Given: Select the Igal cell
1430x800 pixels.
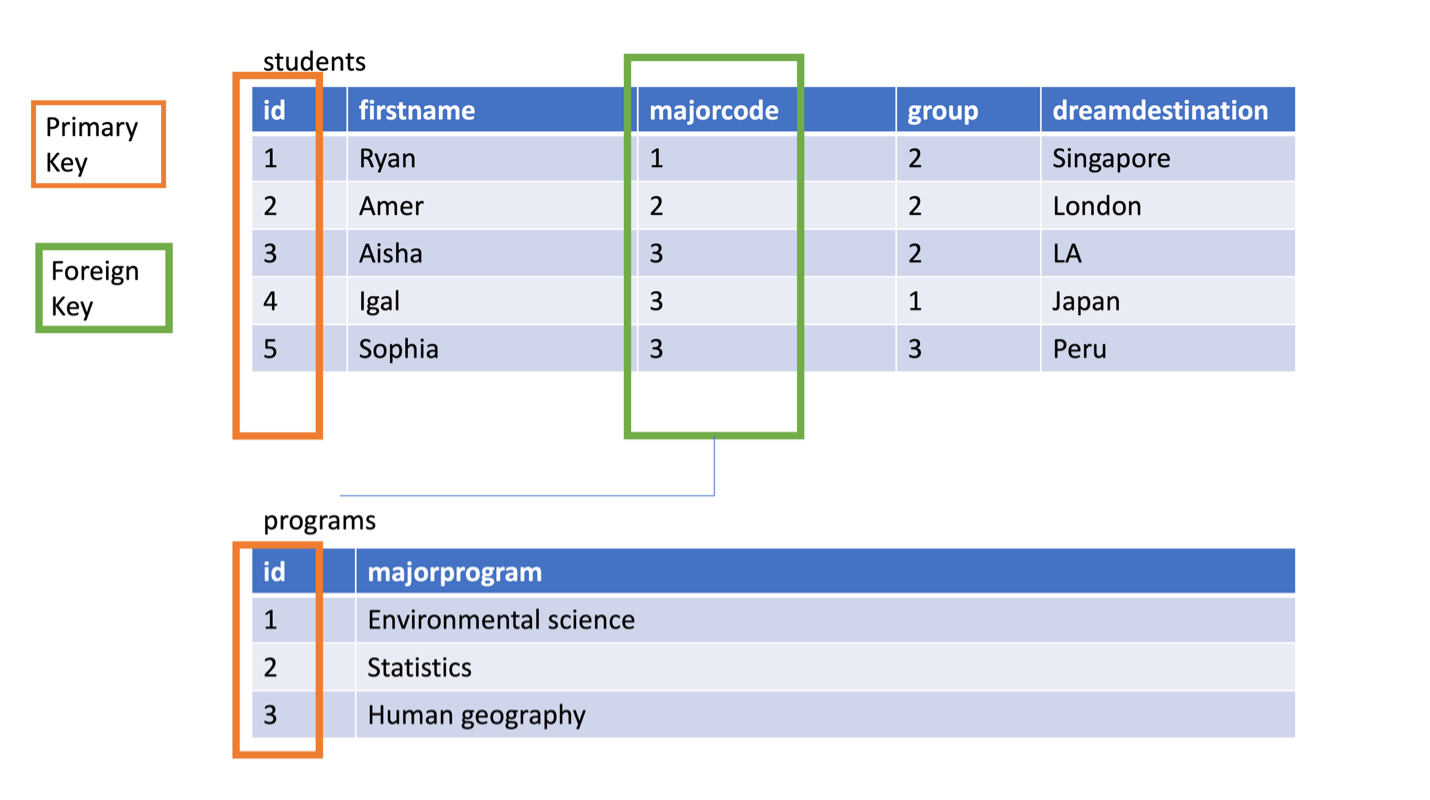Looking at the screenshot, I should tap(492, 302).
